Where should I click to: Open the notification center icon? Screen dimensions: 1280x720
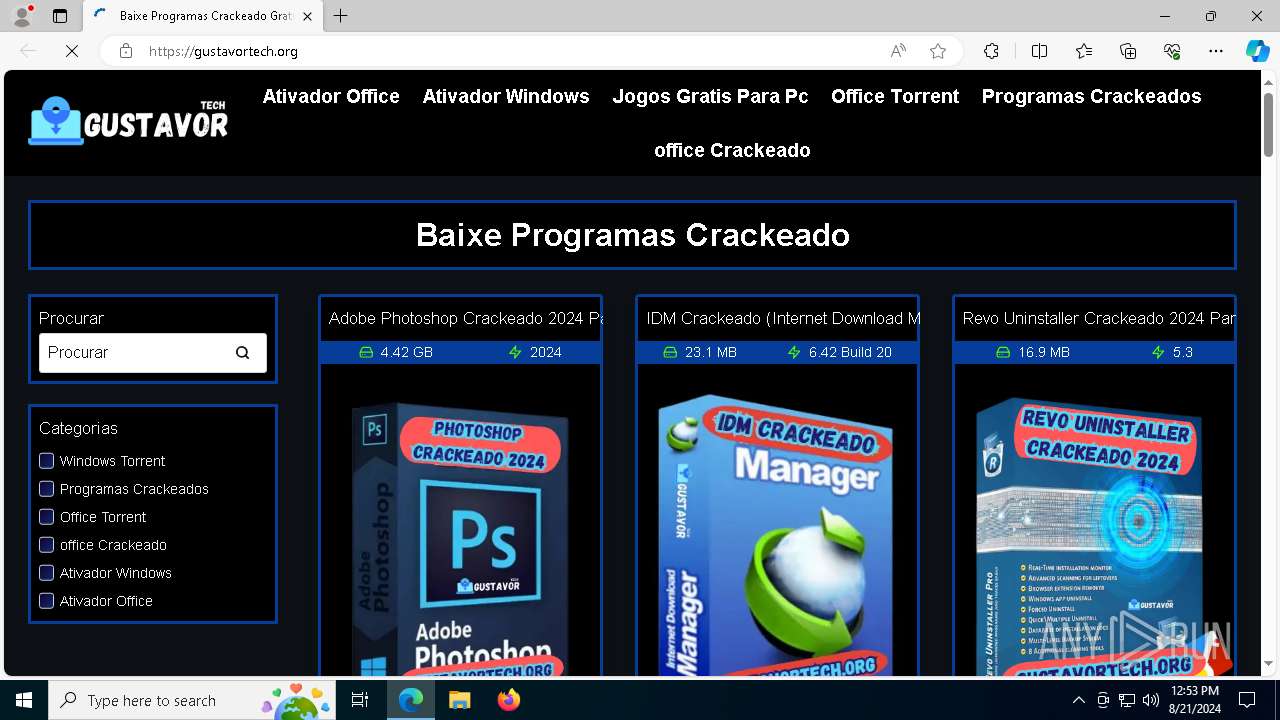coord(1247,700)
